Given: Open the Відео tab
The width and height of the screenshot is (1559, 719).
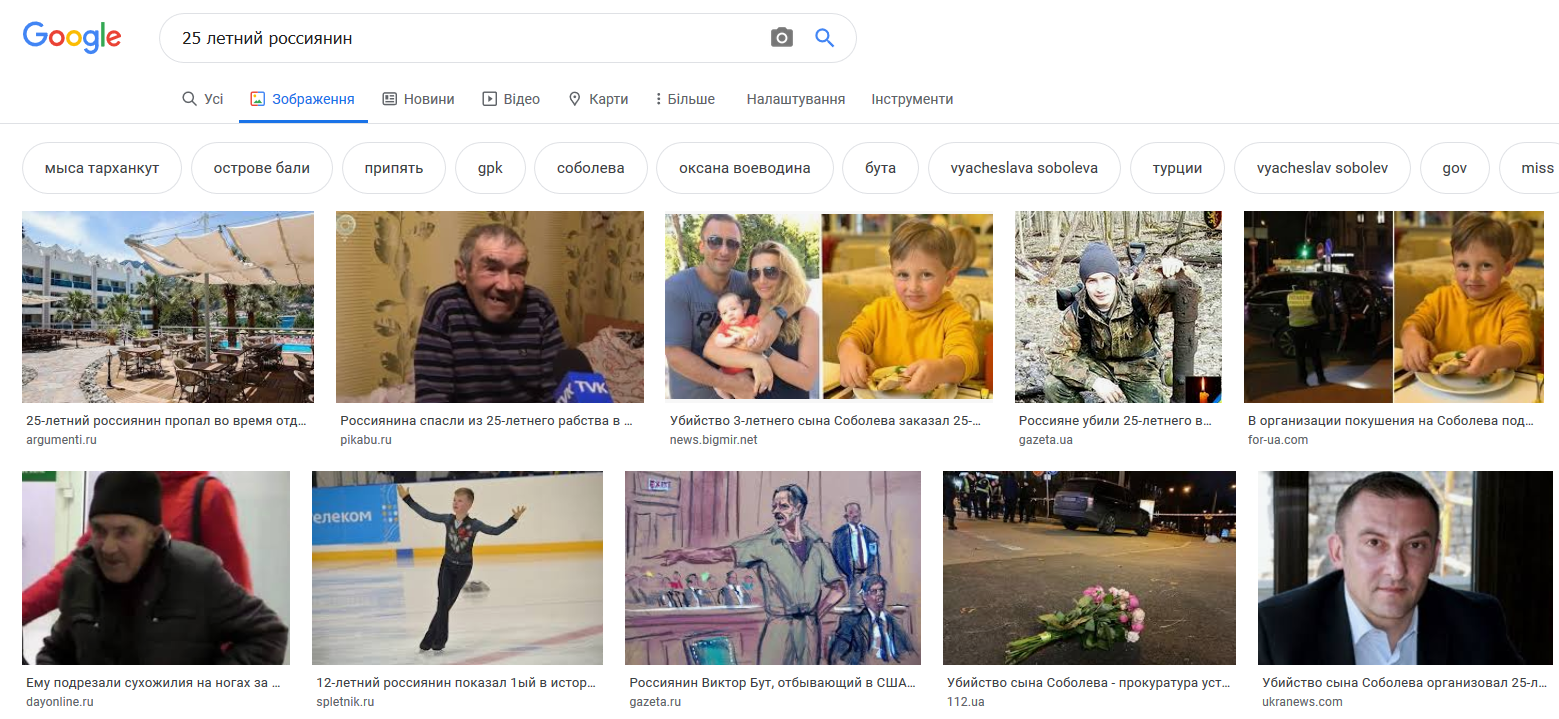Looking at the screenshot, I should click(511, 99).
